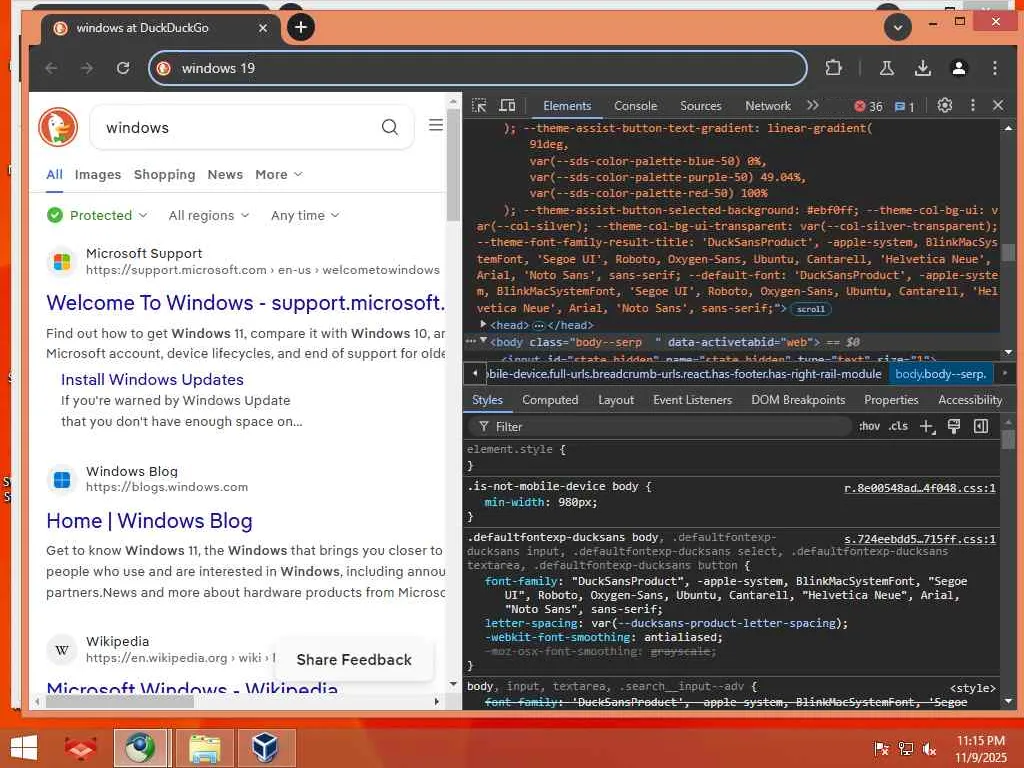This screenshot has width=1024, height=768.
Task: Open the 'Install Windows Updates' sublink
Action: pyautogui.click(x=152, y=379)
